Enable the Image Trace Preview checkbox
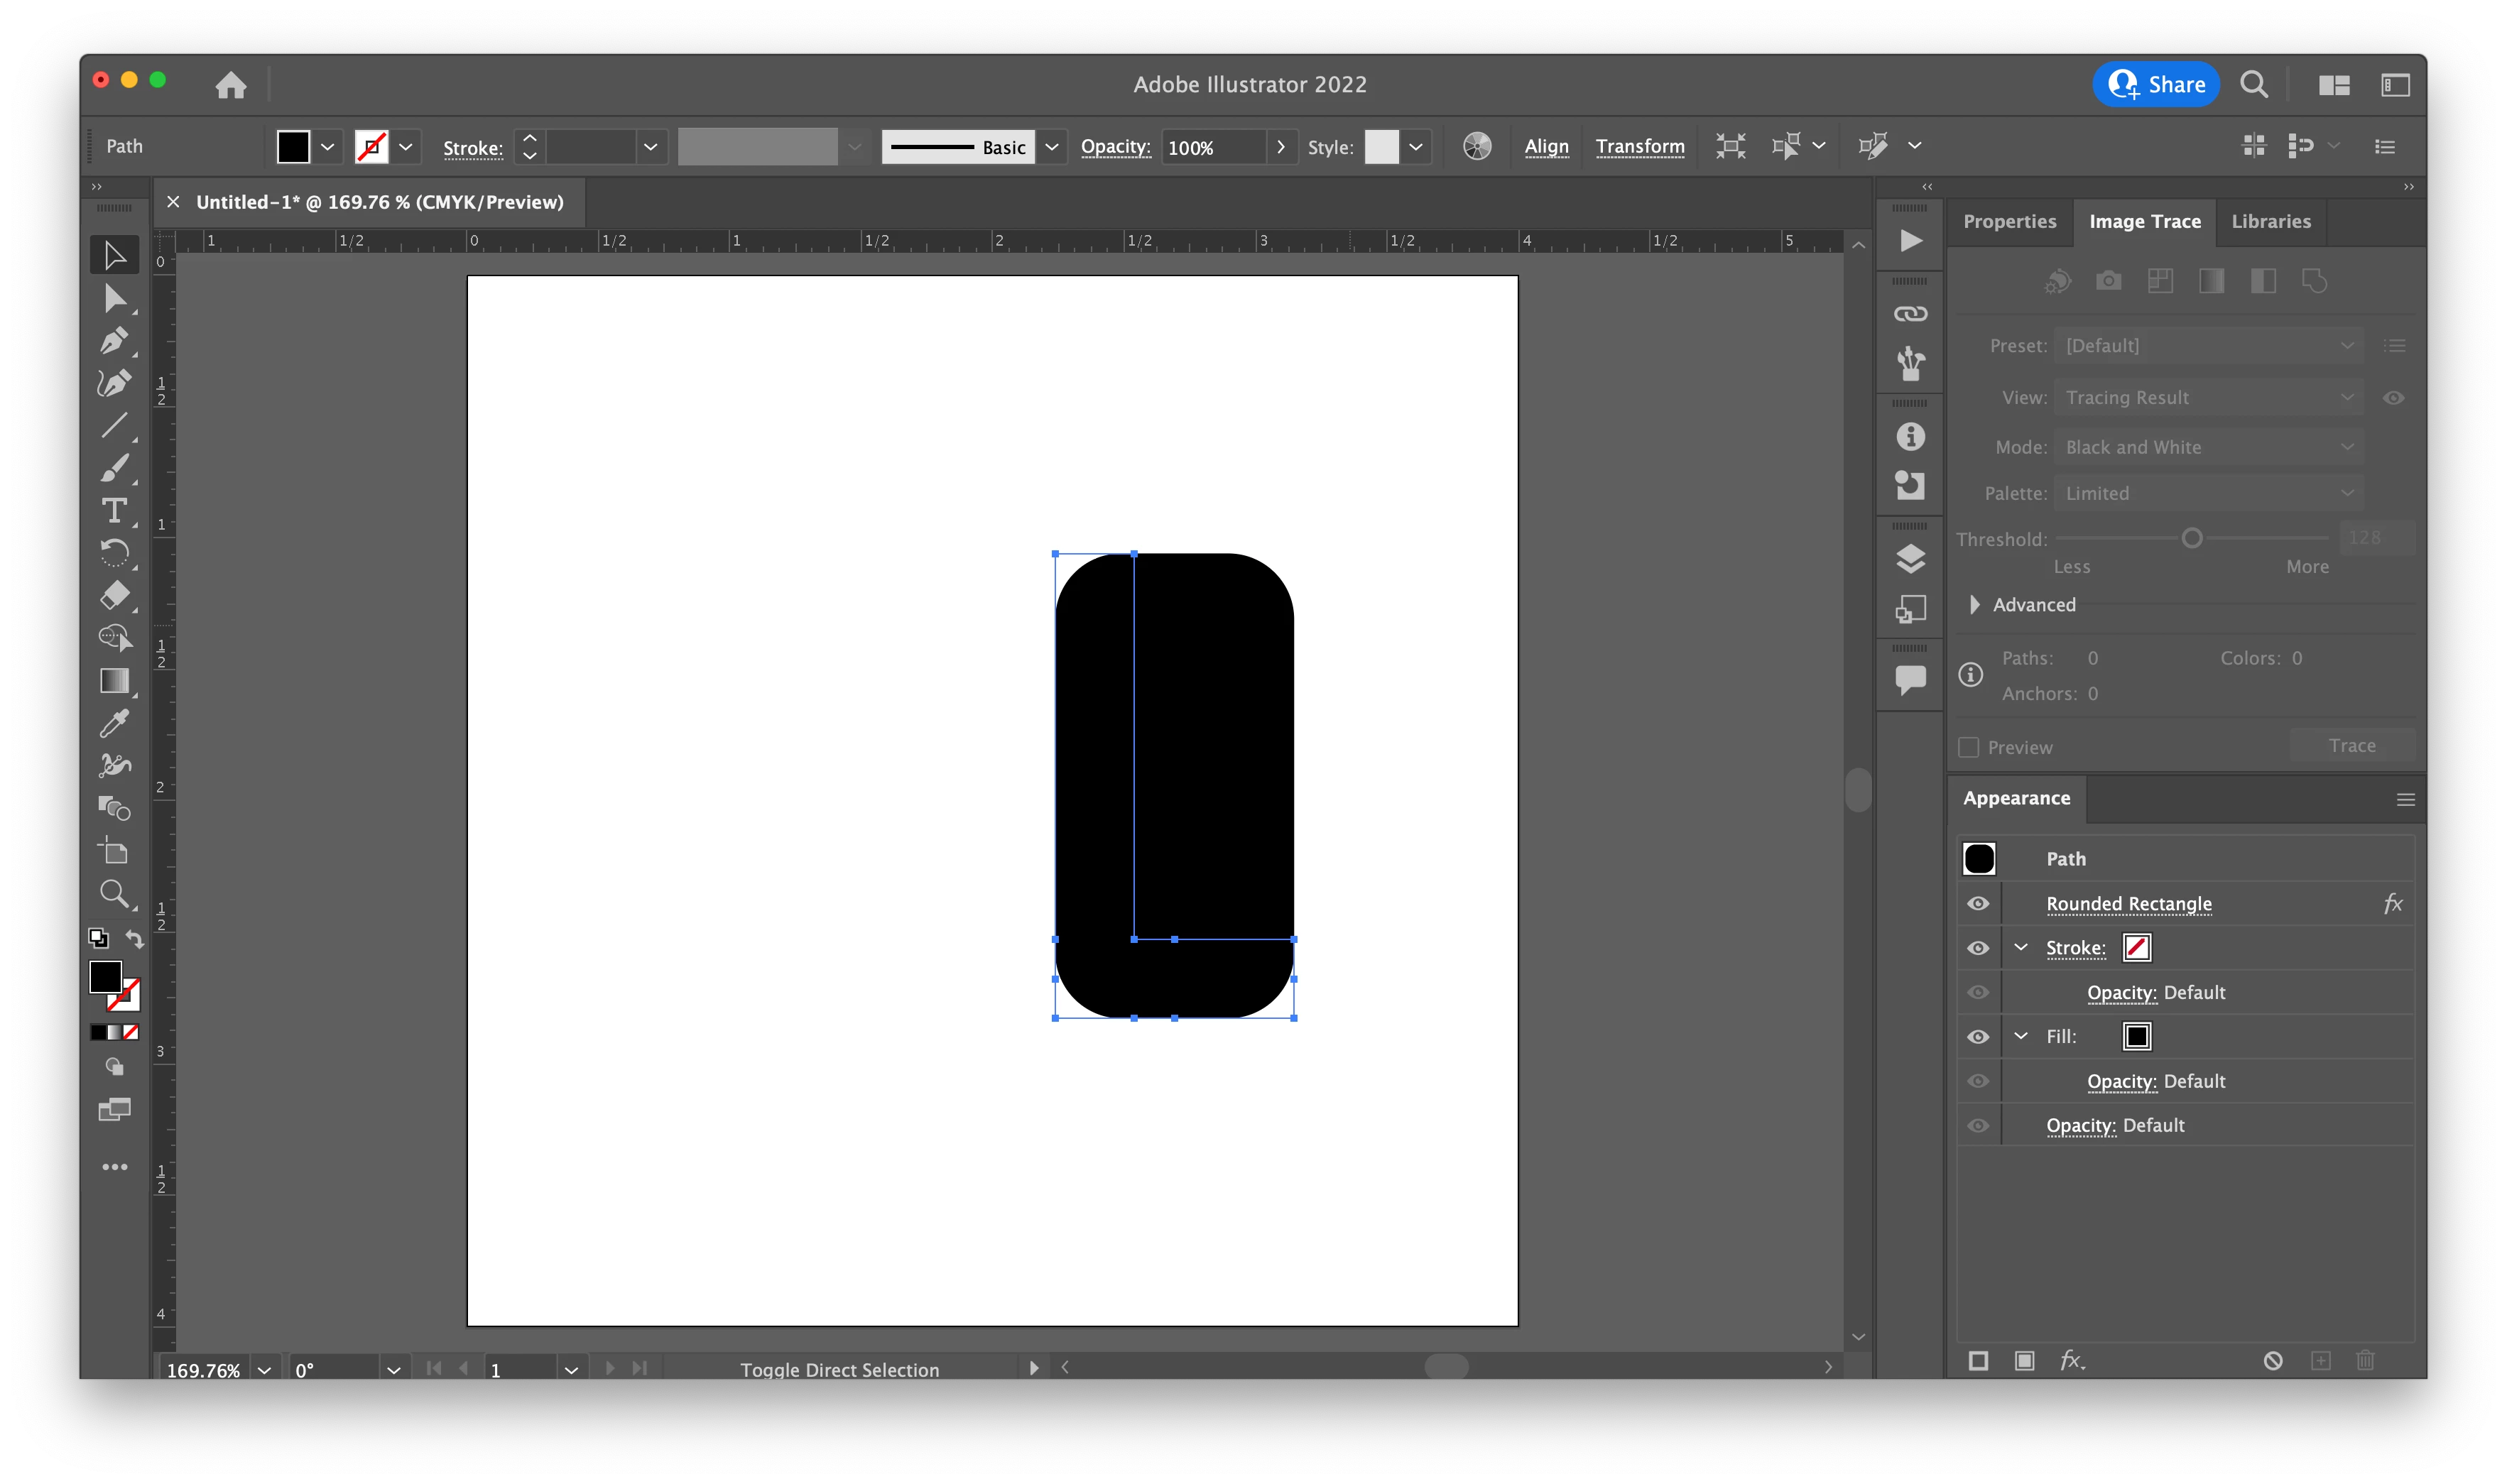 (1969, 747)
